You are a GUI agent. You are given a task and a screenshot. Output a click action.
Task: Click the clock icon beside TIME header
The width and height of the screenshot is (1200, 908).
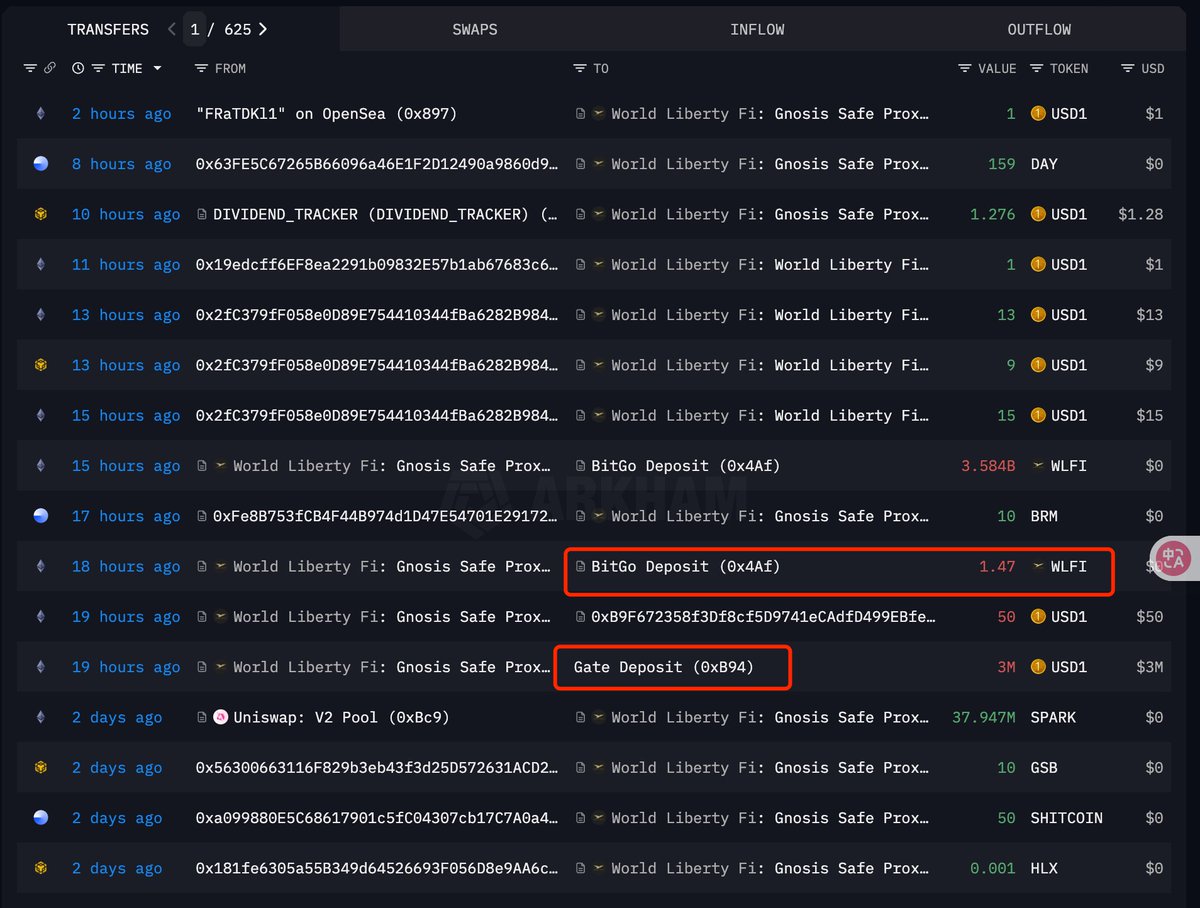coord(78,69)
